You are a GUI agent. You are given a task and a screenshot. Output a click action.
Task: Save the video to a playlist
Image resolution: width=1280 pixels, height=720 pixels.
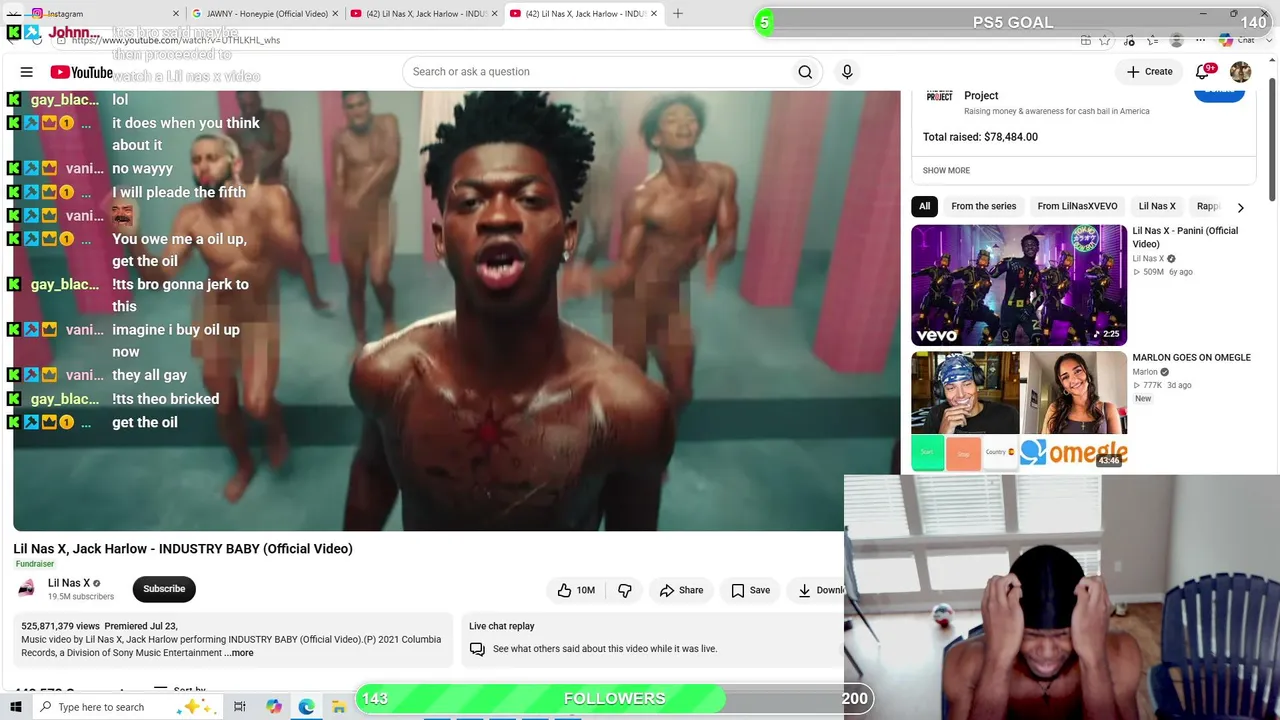(x=750, y=590)
